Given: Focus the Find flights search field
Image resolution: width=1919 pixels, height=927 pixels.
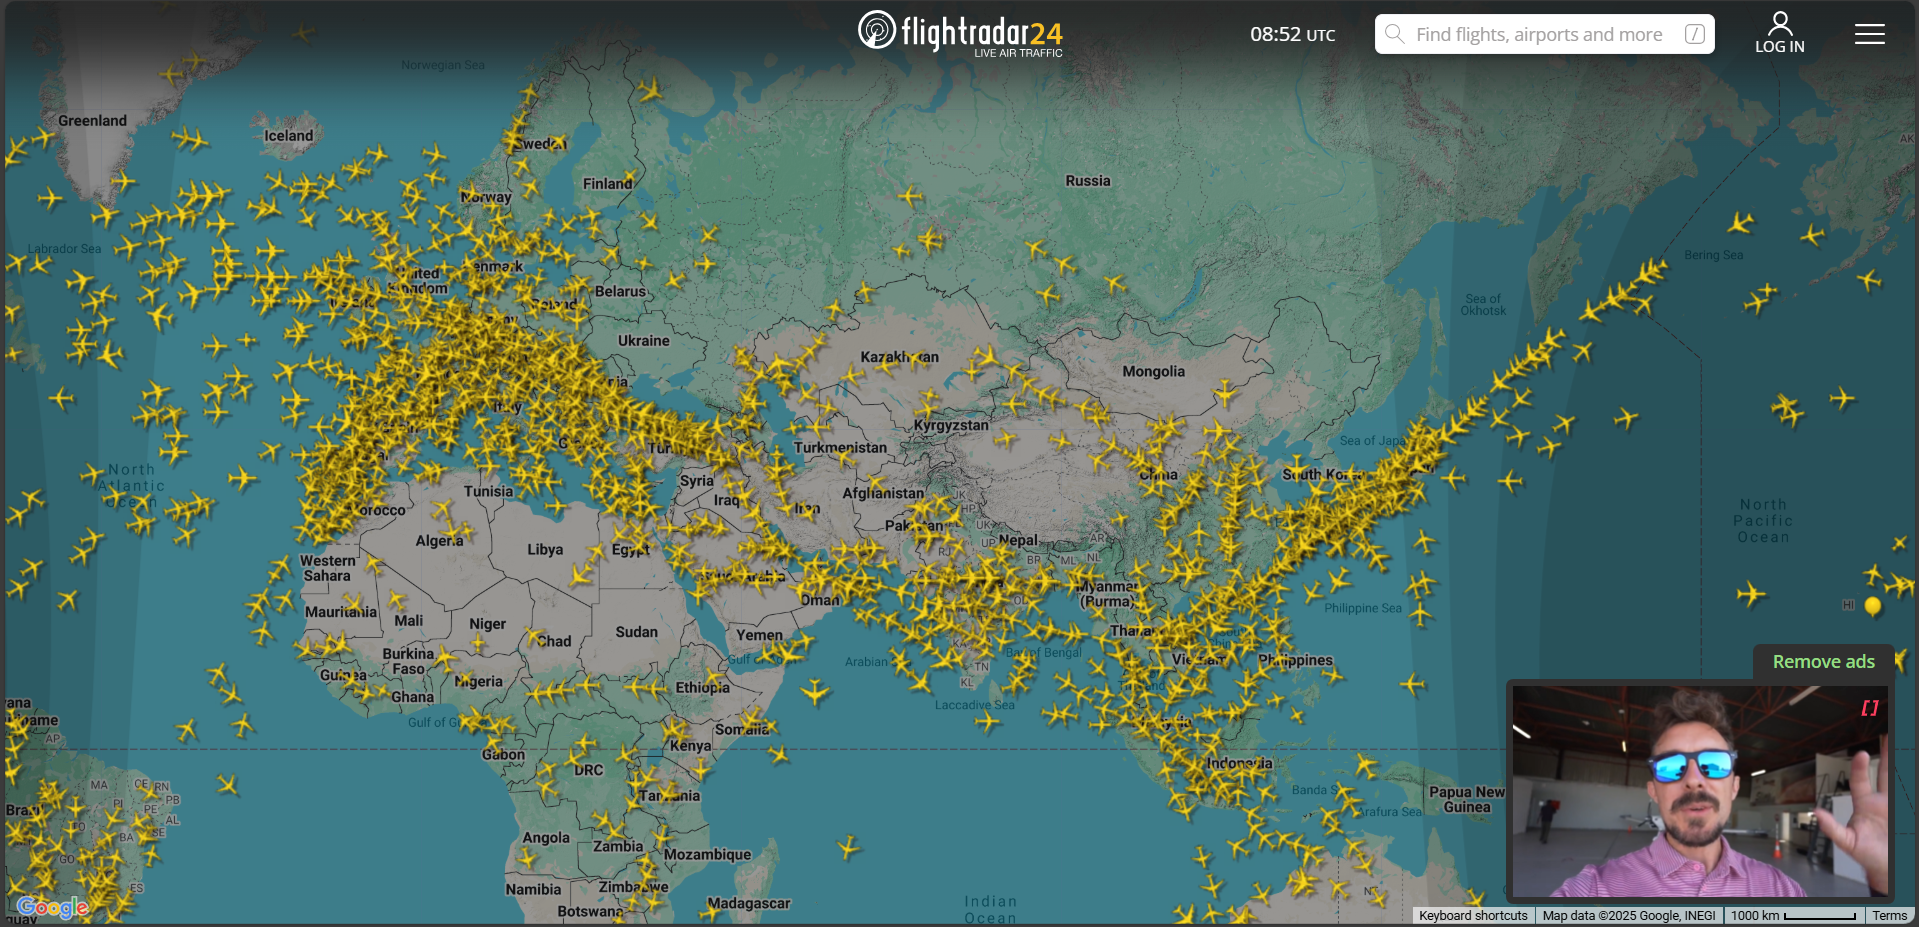Looking at the screenshot, I should coord(1538,34).
